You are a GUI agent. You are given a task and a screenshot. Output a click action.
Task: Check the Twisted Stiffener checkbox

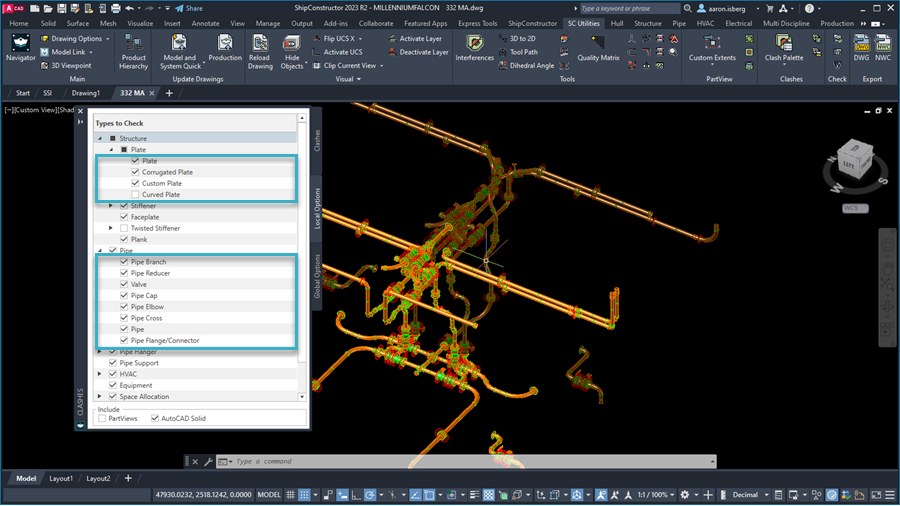click(x=124, y=228)
